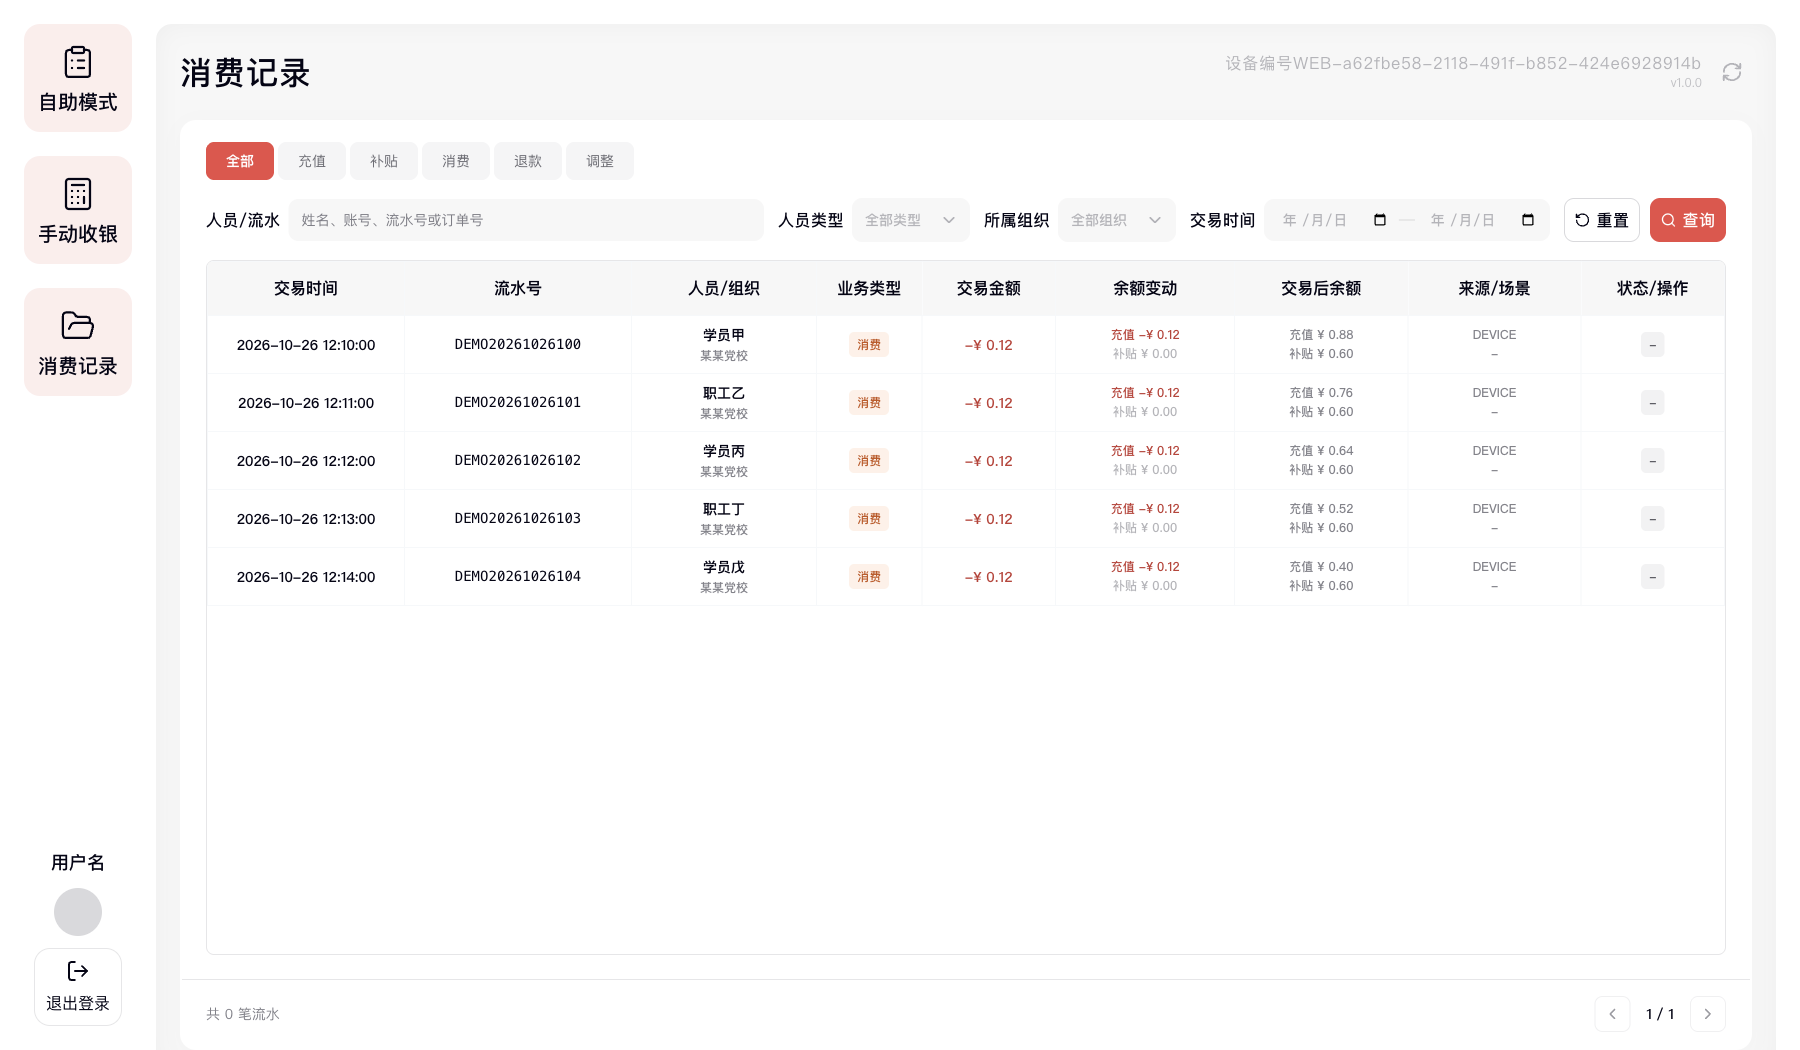Click the name 学员戊
This screenshot has height=1050, width=1800.
pyautogui.click(x=724, y=567)
